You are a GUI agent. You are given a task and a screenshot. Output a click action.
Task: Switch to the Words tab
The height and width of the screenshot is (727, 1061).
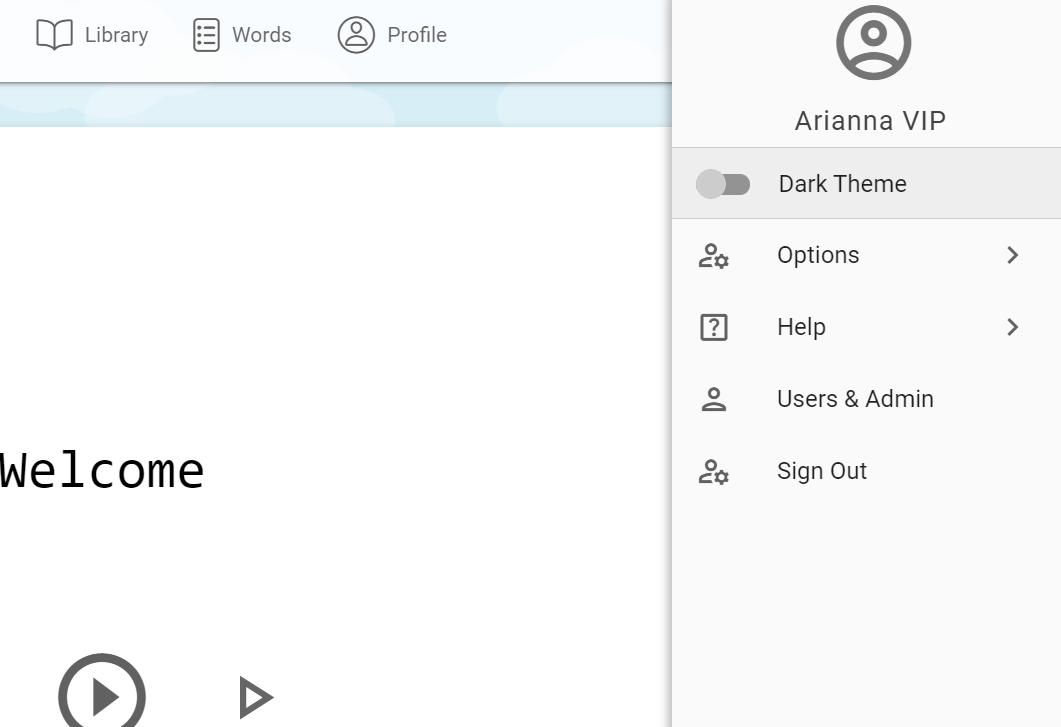pyautogui.click(x=242, y=35)
